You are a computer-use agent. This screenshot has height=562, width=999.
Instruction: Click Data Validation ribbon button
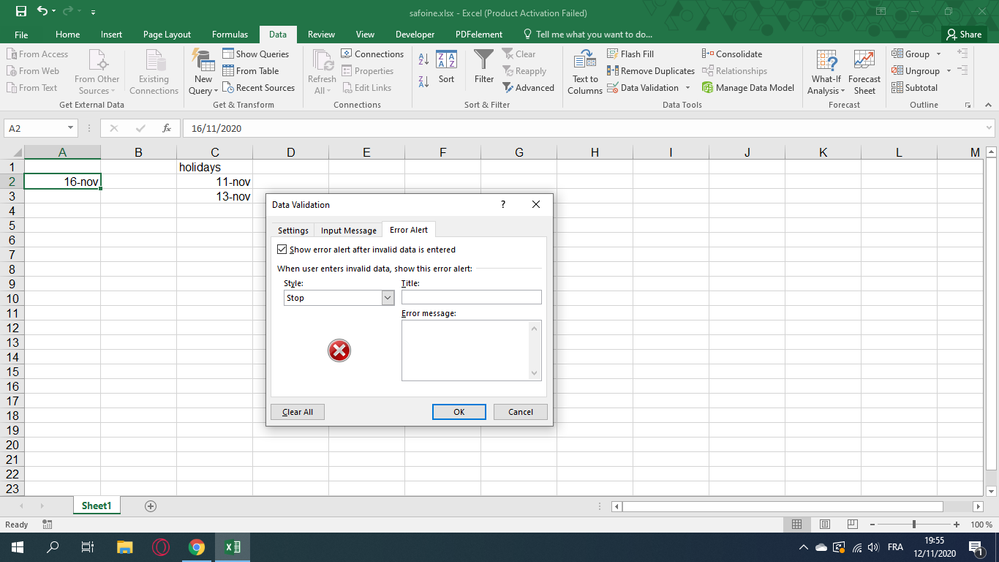(643, 88)
